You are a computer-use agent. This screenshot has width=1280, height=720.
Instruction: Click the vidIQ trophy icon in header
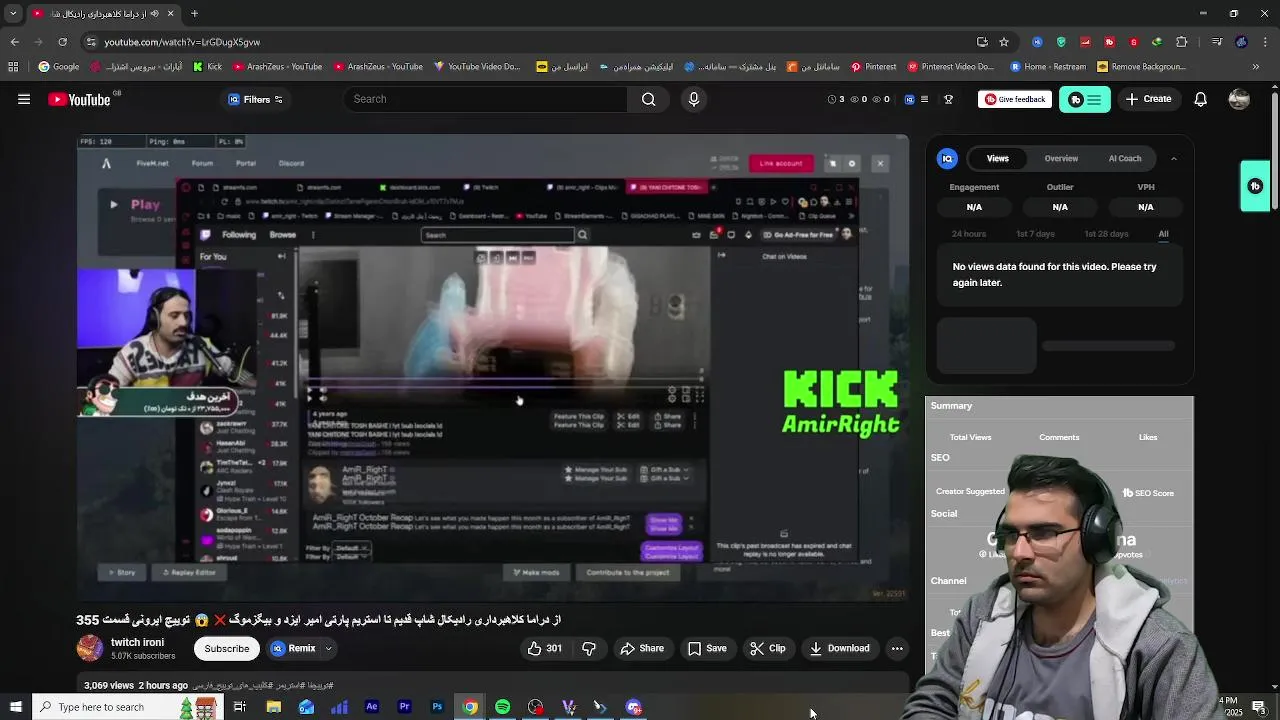coord(948,99)
